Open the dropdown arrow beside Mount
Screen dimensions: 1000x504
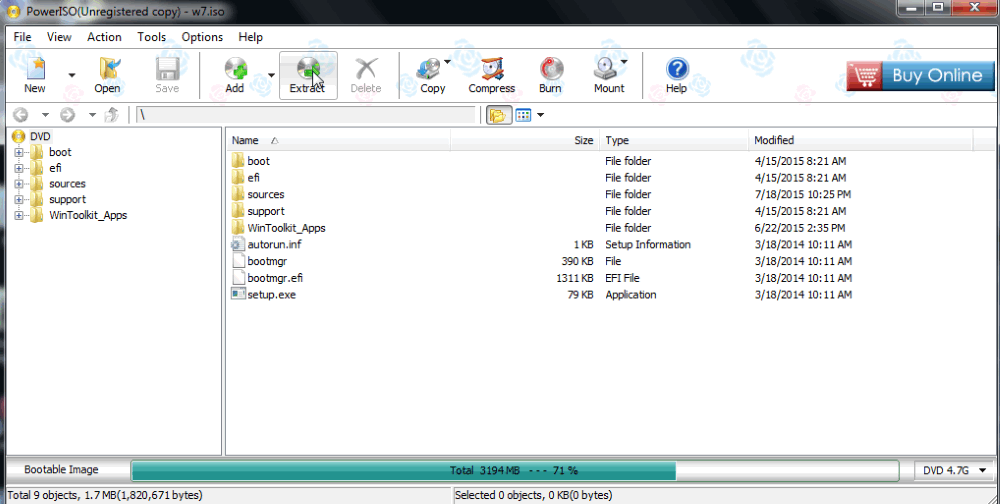(624, 62)
